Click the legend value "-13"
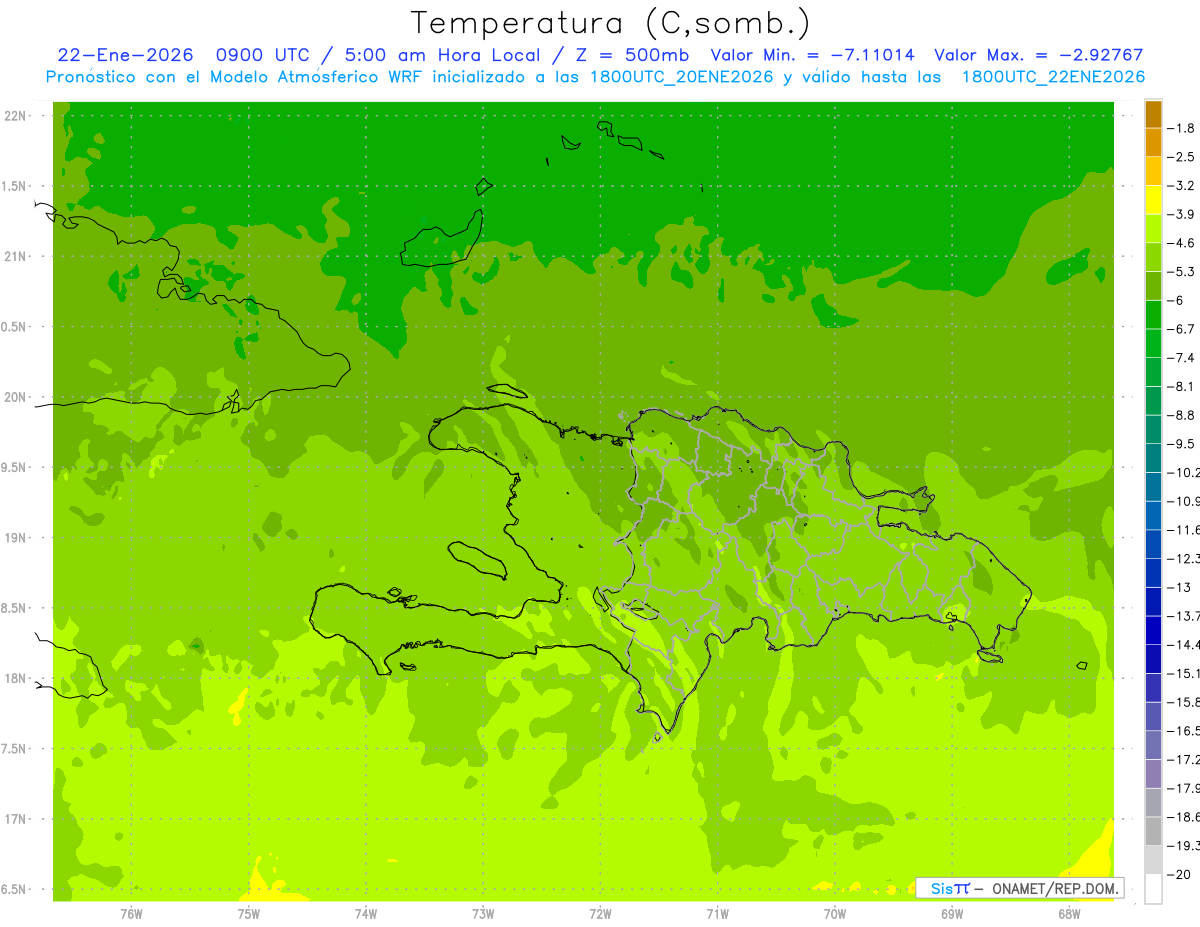This screenshot has height=927, width=1200. point(1179,587)
